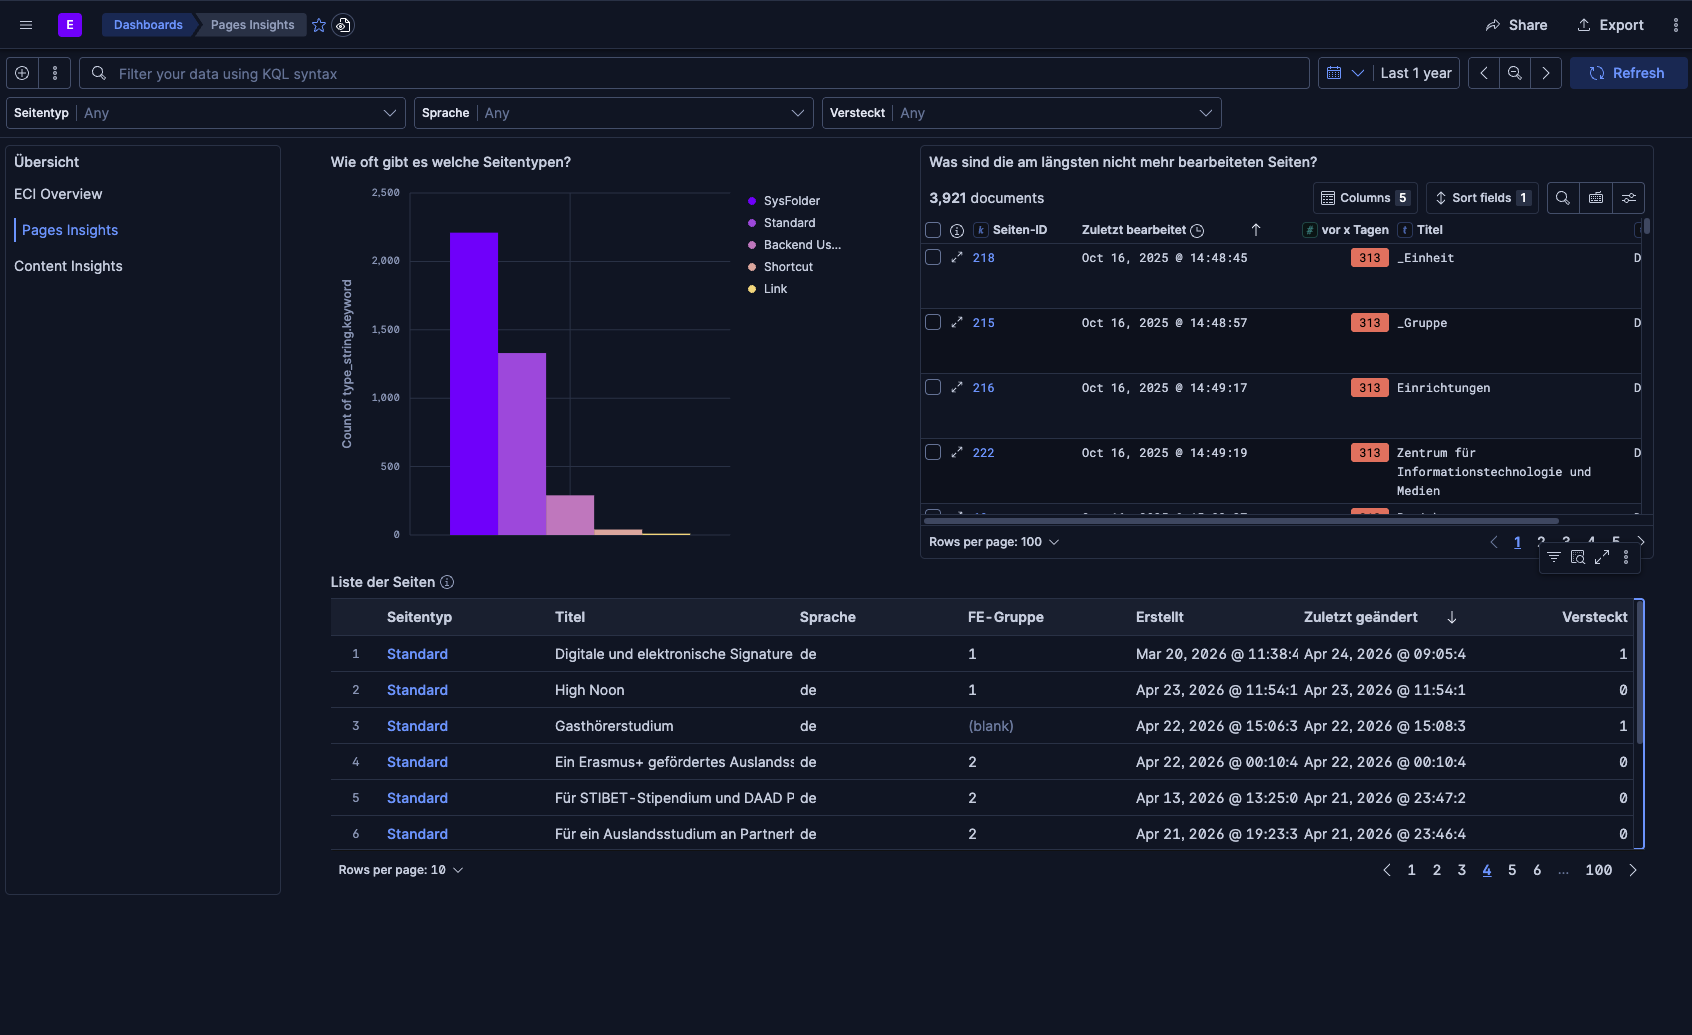Change documents Rows per page 100
This screenshot has height=1035, width=1692.
(994, 542)
